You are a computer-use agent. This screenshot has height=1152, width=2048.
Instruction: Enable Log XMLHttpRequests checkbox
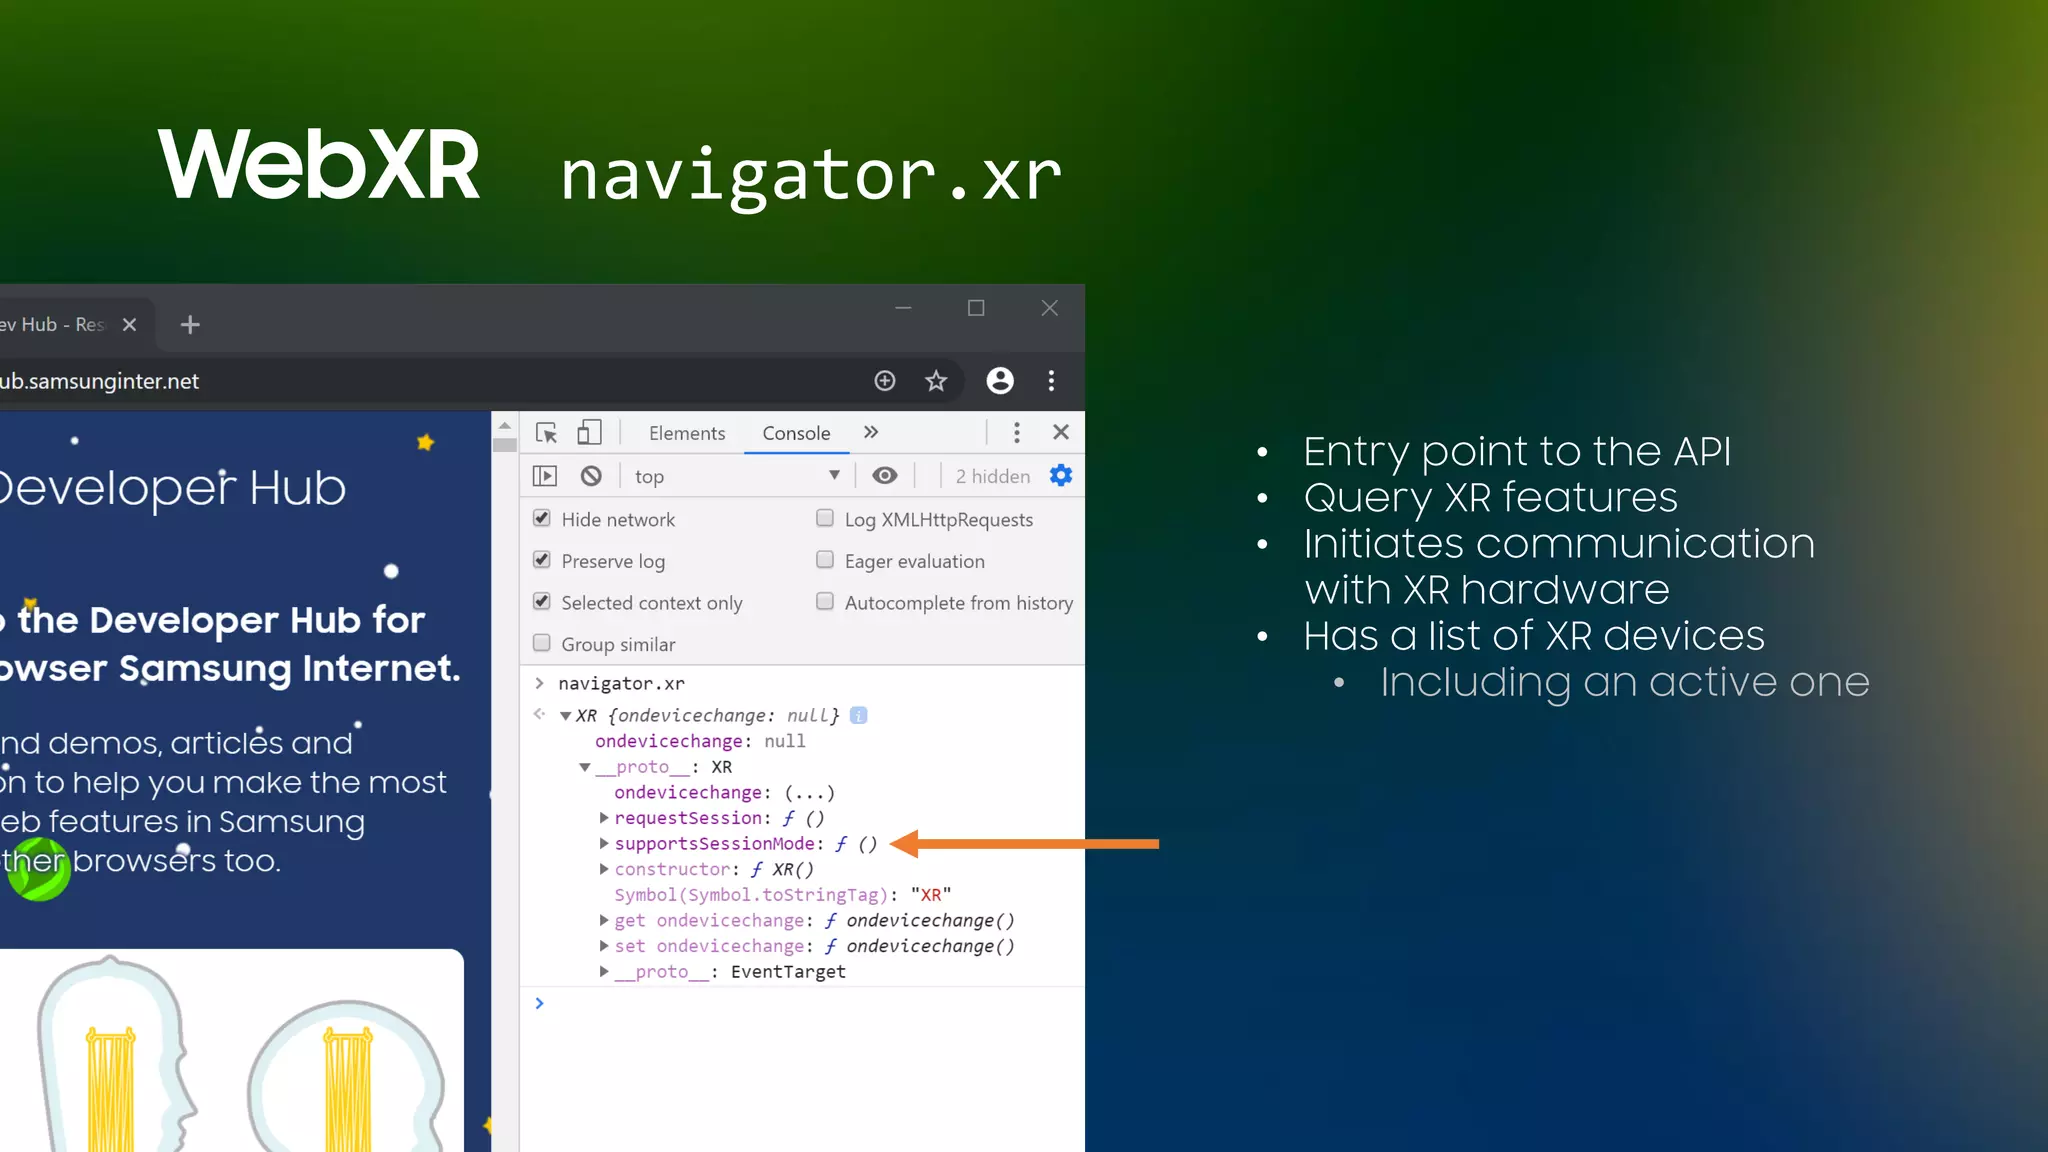[x=825, y=518]
